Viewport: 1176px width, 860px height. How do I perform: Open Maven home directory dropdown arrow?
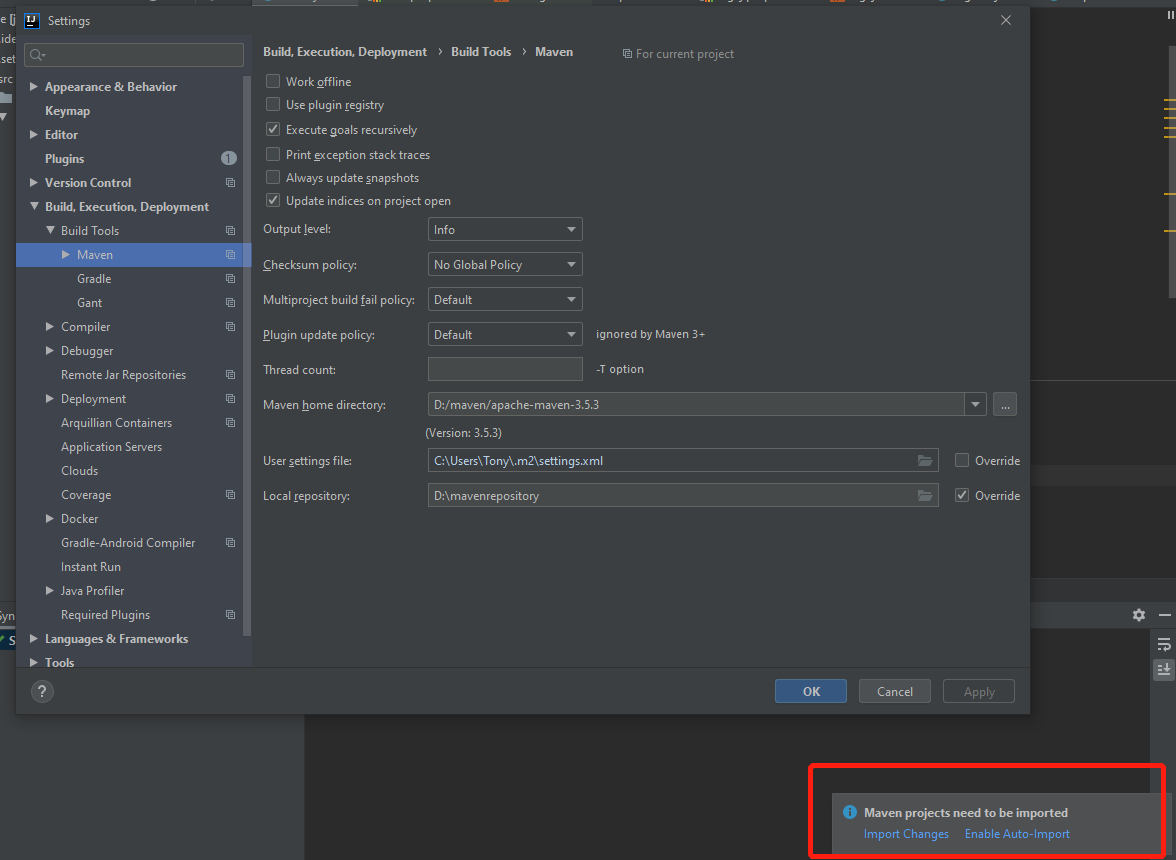[x=975, y=405]
